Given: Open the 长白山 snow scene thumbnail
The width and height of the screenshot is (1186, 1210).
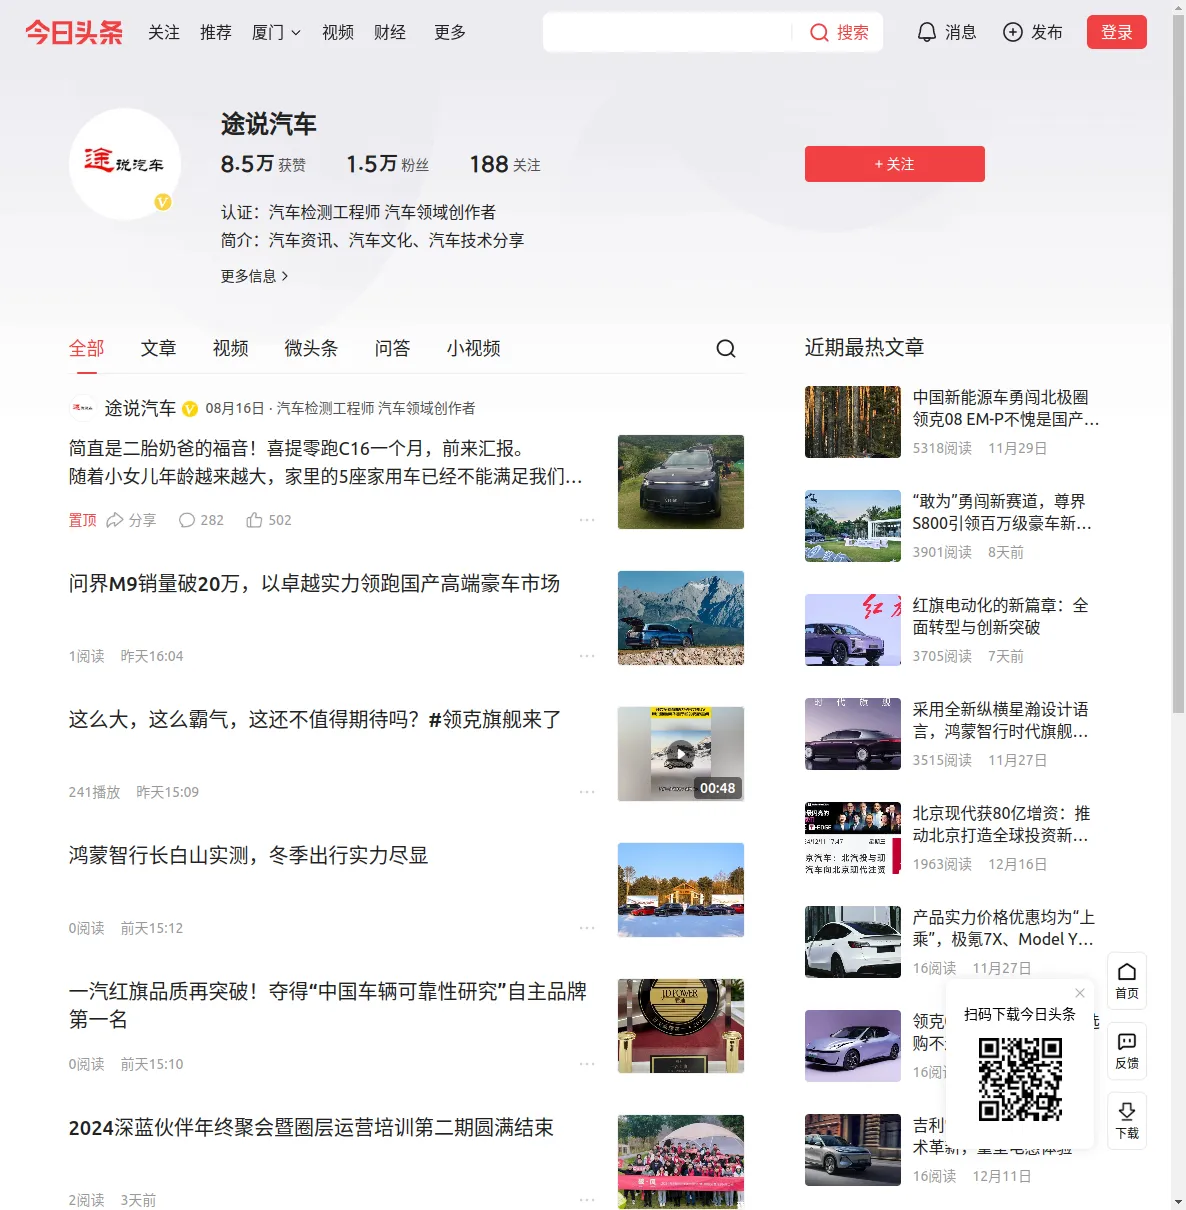Looking at the screenshot, I should coord(681,890).
